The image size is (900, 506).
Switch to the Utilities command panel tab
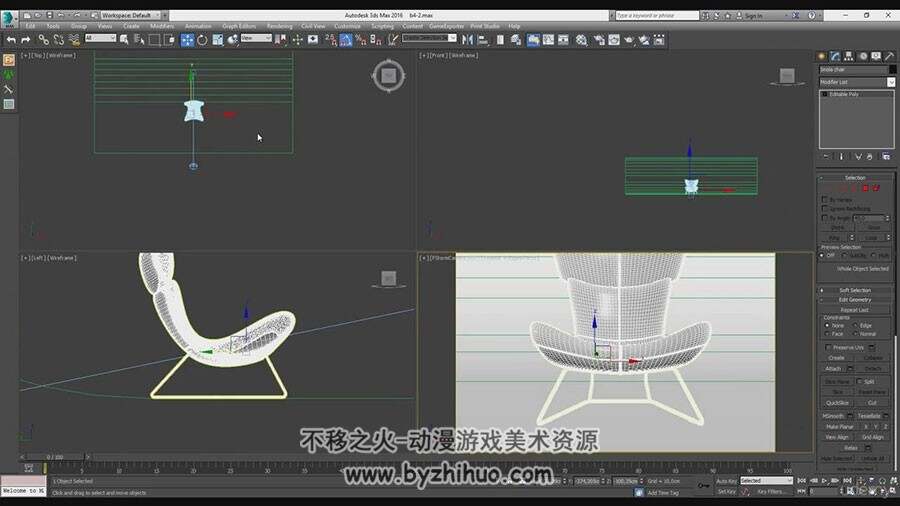tap(889, 56)
